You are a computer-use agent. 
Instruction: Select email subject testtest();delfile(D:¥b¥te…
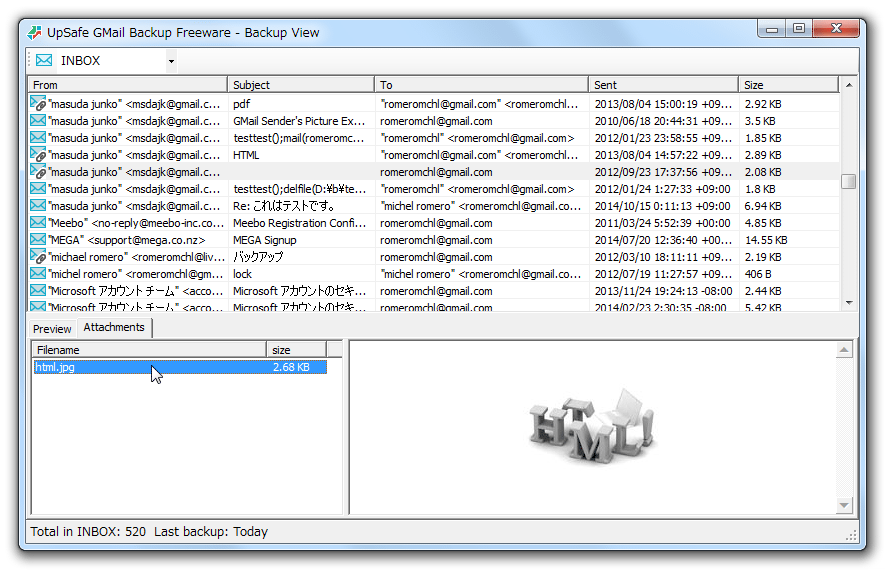tap(299, 189)
